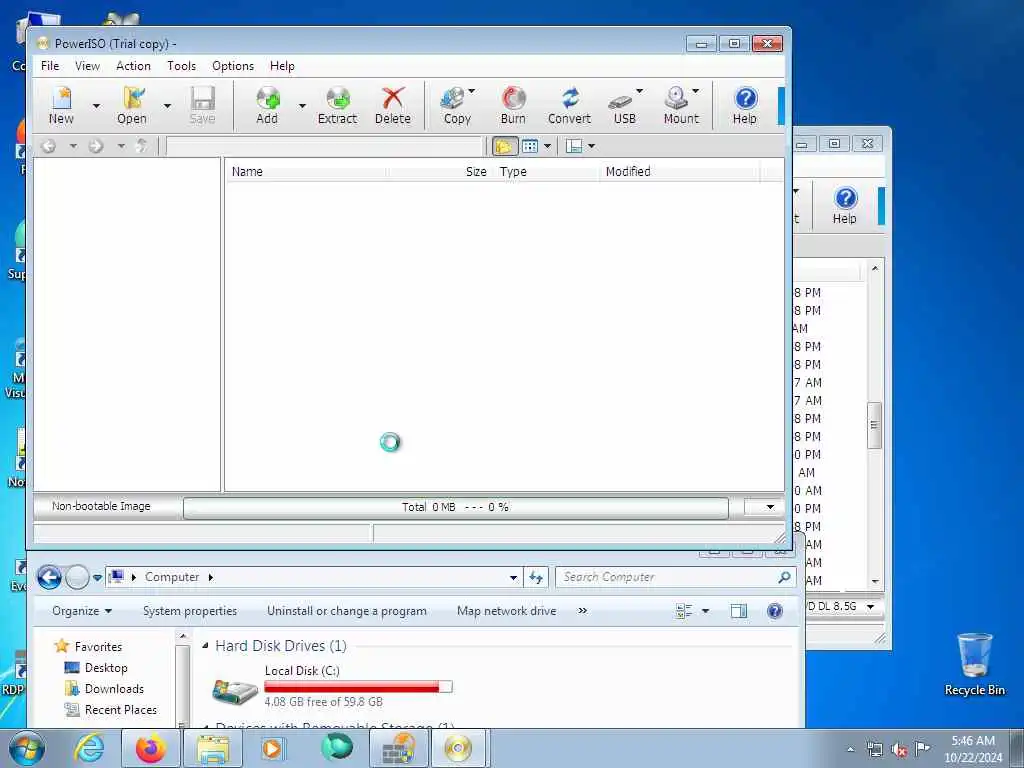Viewport: 1024px width, 768px height.
Task: Expand the Mount button dropdown arrow
Action: [x=696, y=91]
